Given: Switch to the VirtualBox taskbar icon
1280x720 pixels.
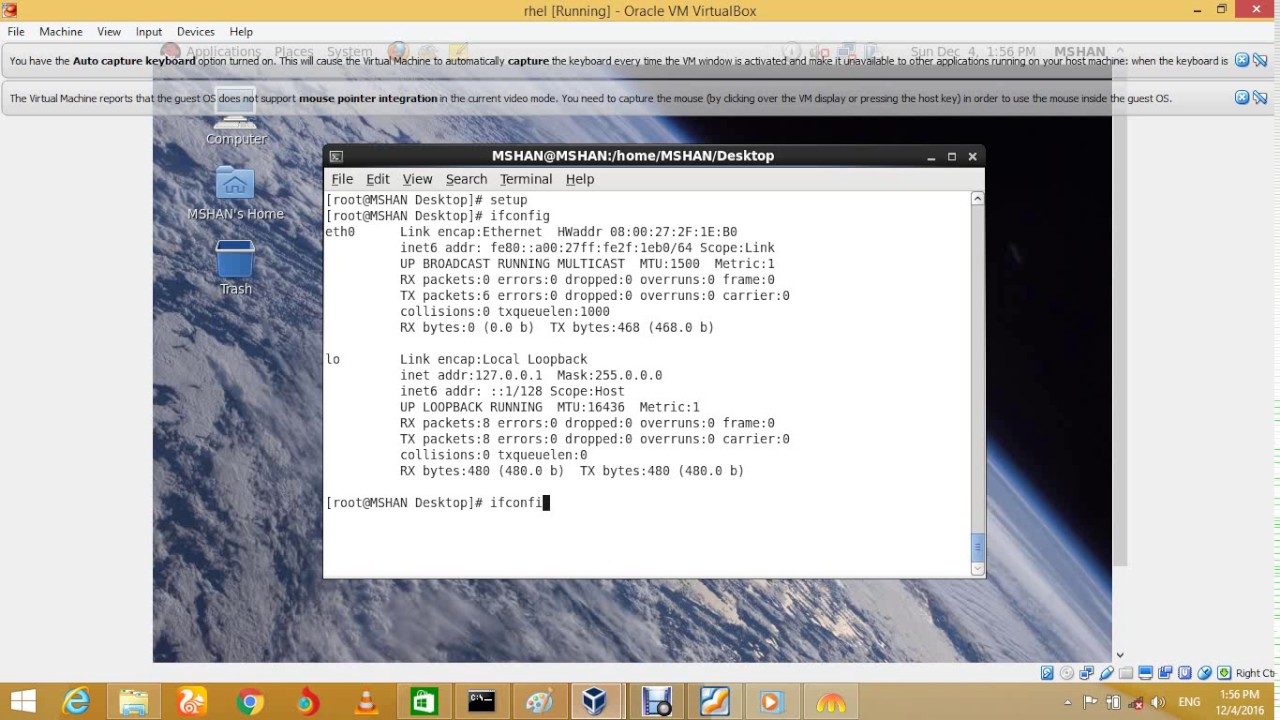Looking at the screenshot, I should coord(595,702).
